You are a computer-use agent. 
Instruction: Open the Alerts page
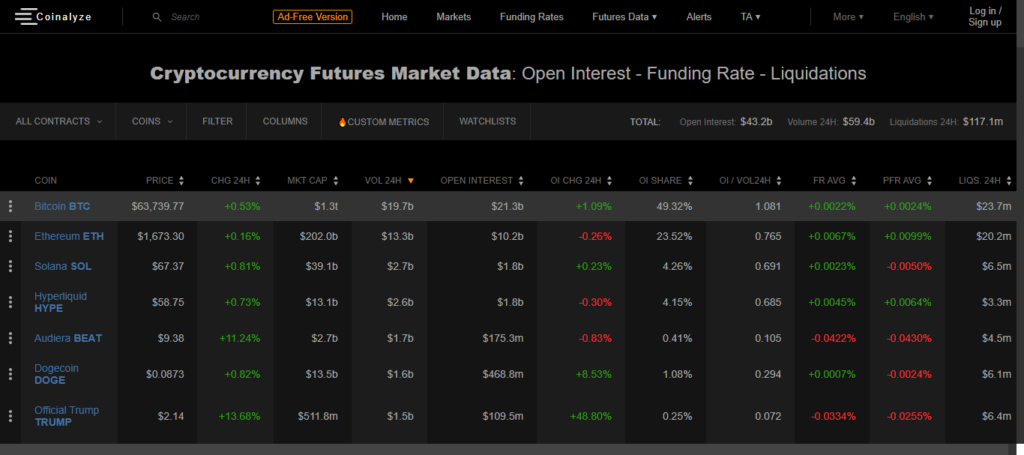click(699, 17)
